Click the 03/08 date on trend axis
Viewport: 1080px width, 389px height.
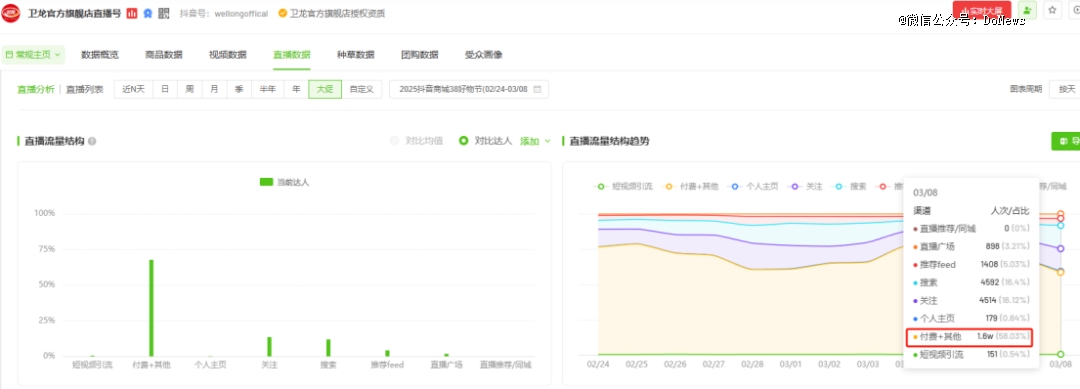click(1060, 364)
